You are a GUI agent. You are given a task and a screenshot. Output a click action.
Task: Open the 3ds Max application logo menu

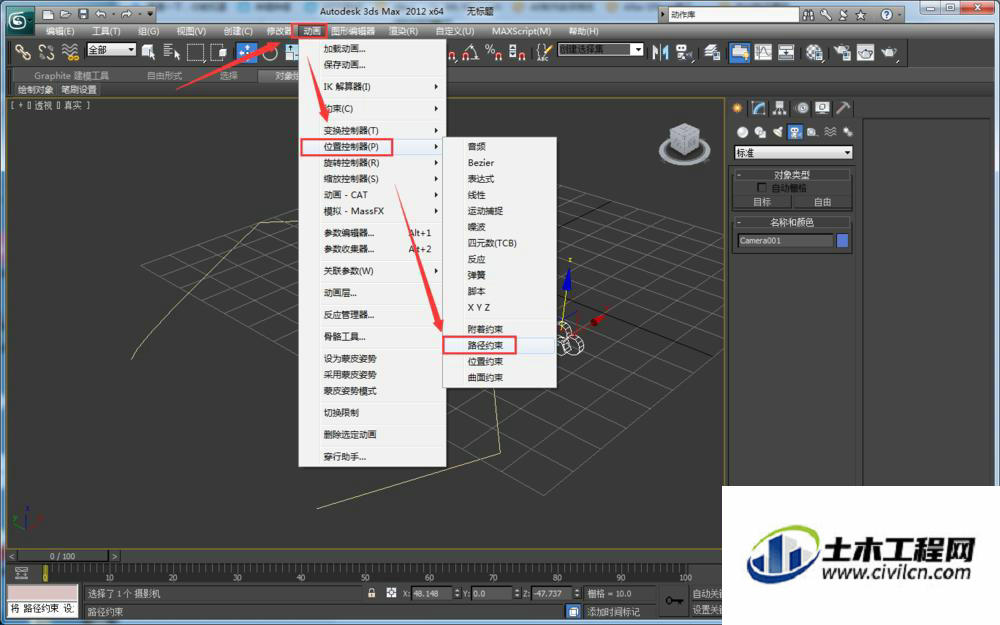point(19,22)
